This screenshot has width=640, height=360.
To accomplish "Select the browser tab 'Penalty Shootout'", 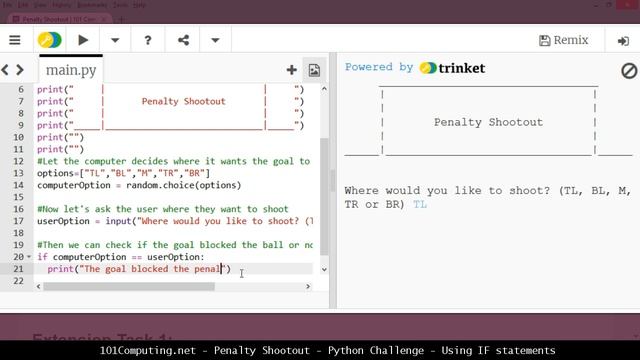I will coord(59,19).
